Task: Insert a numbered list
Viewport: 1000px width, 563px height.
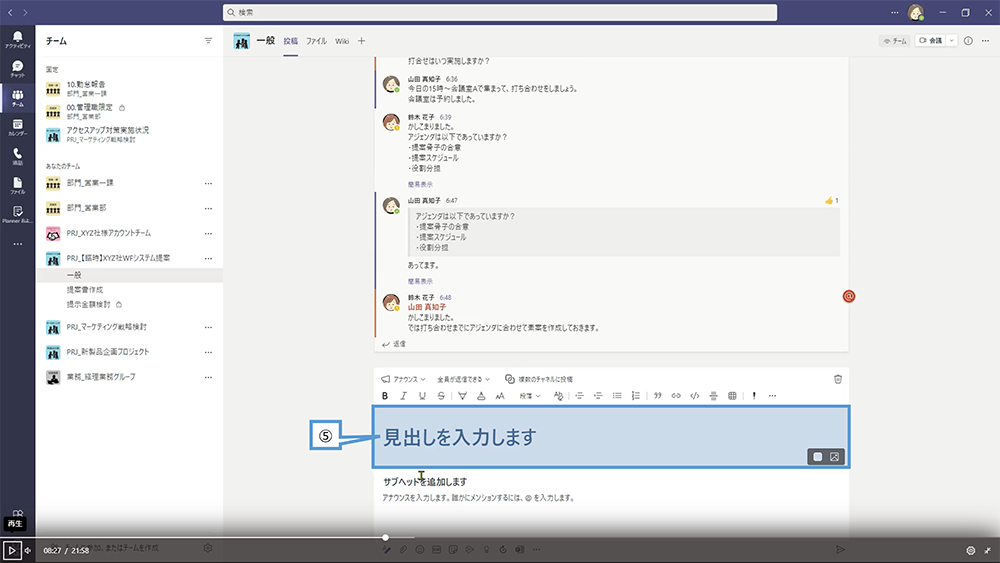Action: pyautogui.click(x=636, y=396)
